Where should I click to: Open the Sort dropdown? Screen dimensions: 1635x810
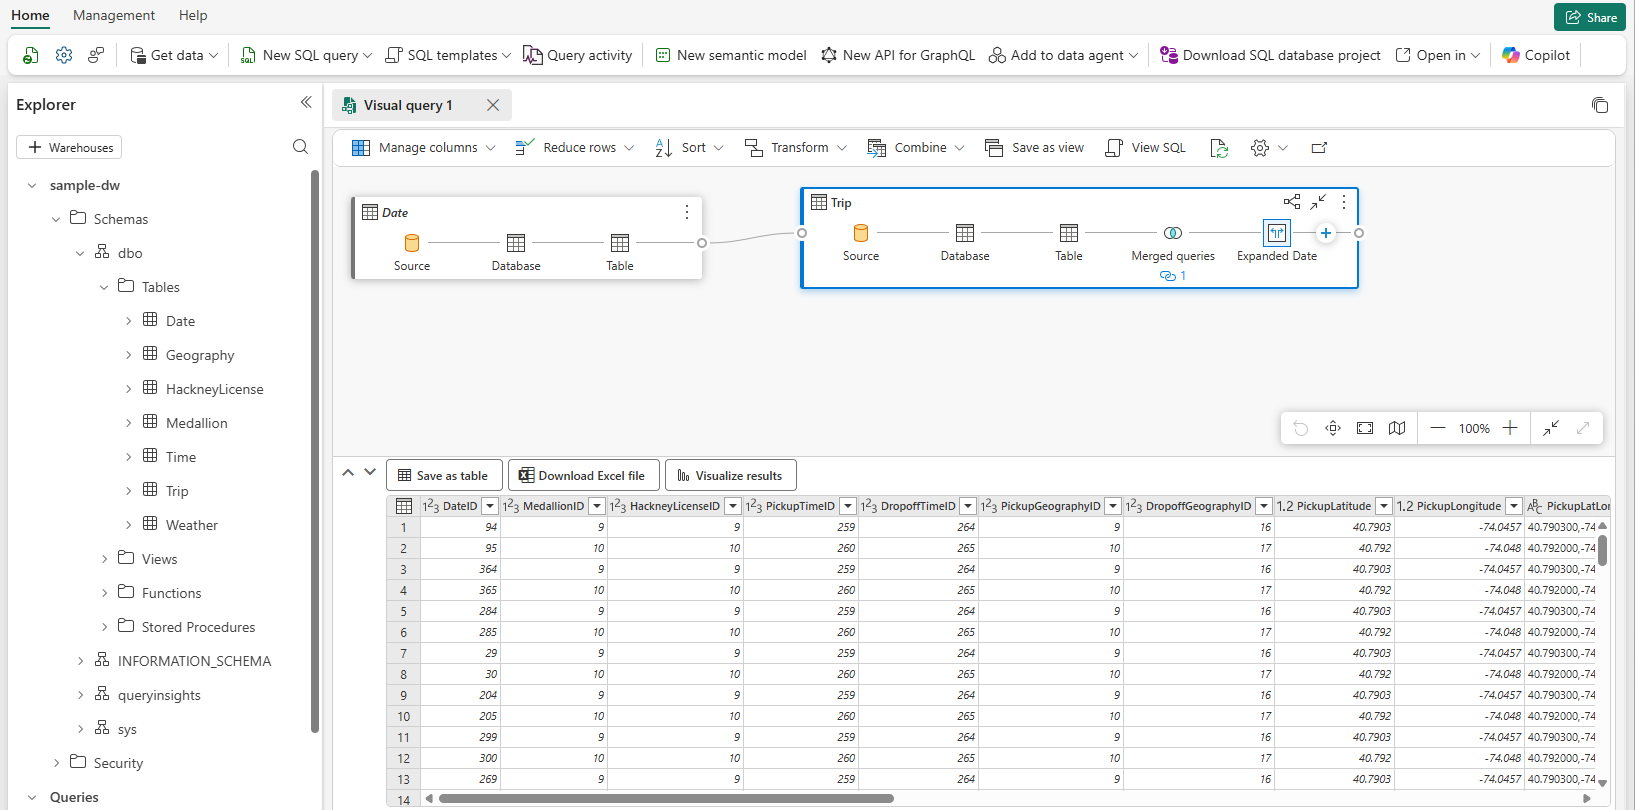(689, 148)
